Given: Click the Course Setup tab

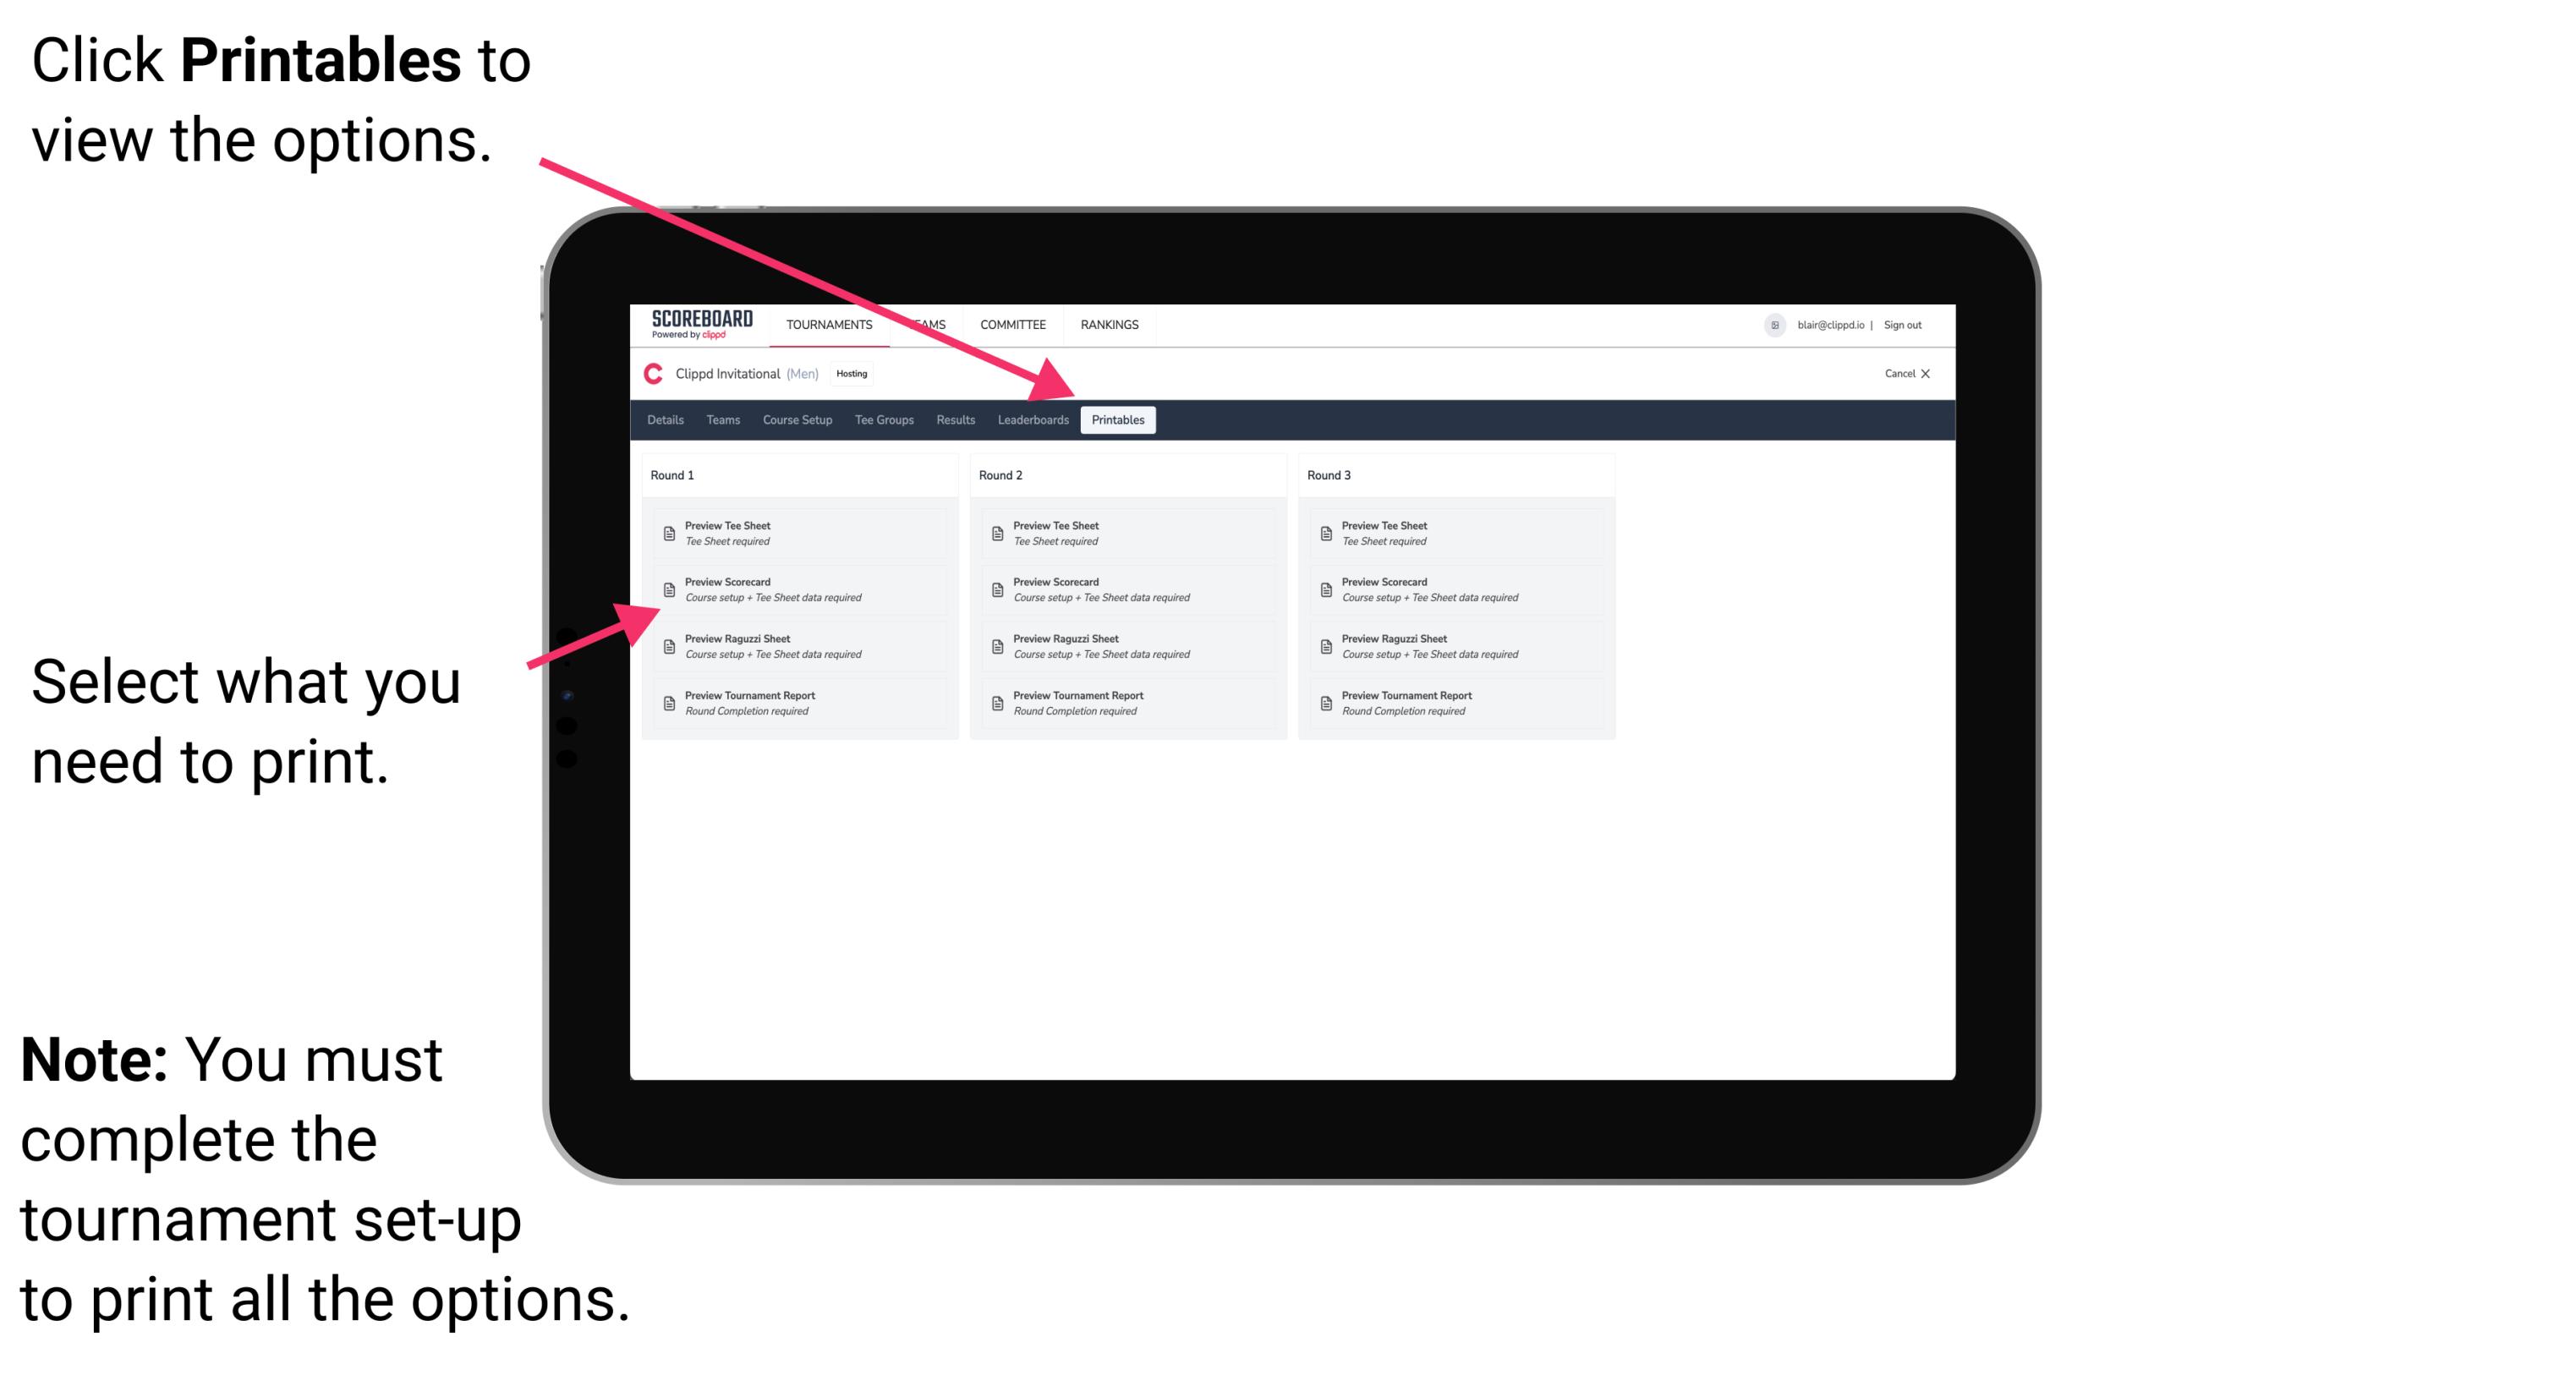Looking at the screenshot, I should [799, 420].
